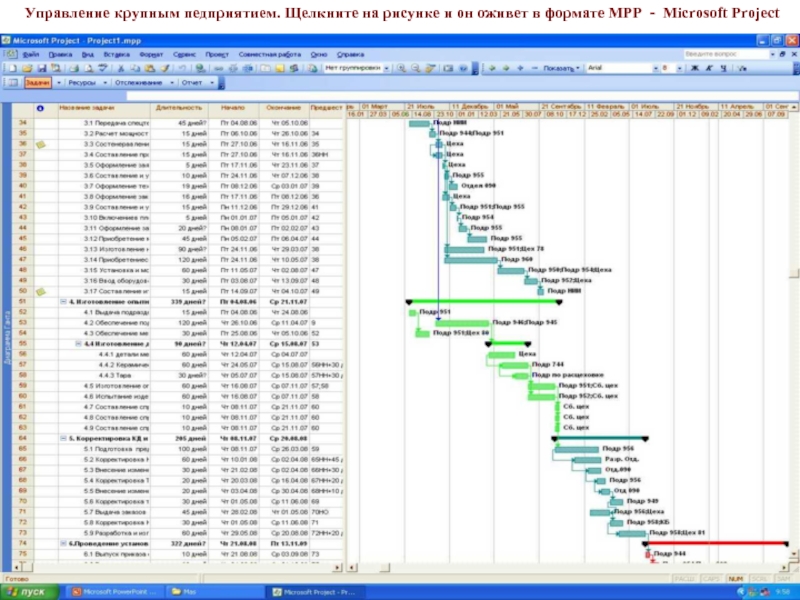
Task: Hide subtasks with the minus icon
Action: [534, 68]
